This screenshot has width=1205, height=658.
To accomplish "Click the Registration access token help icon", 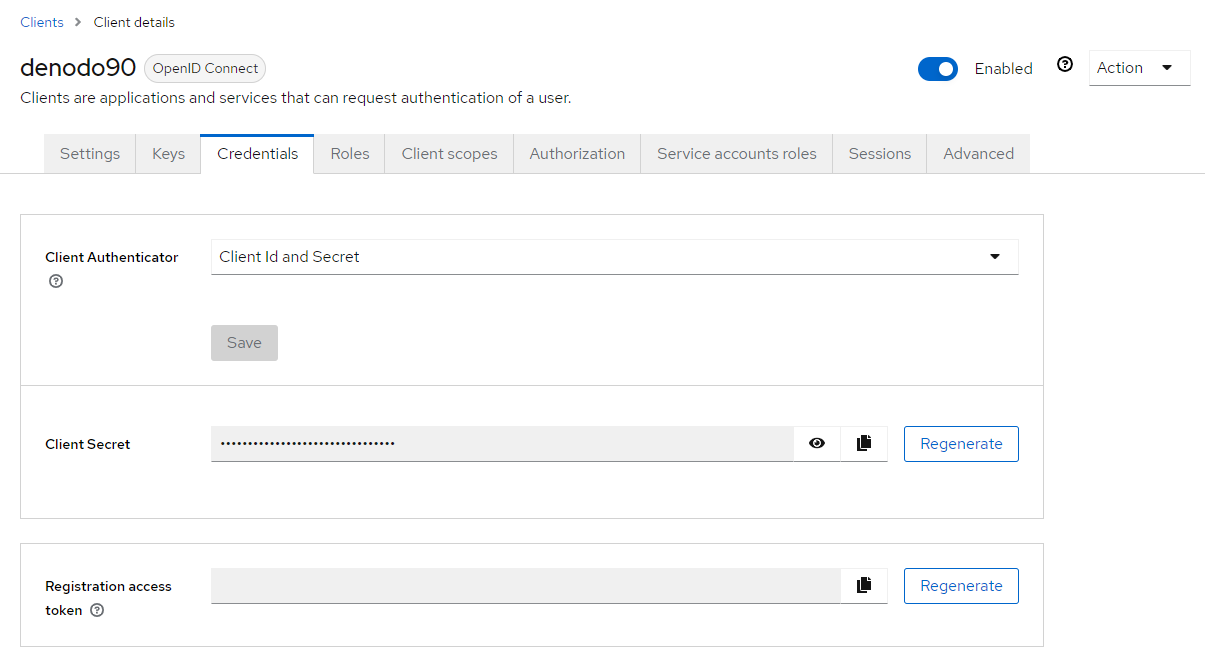I will click(97, 610).
